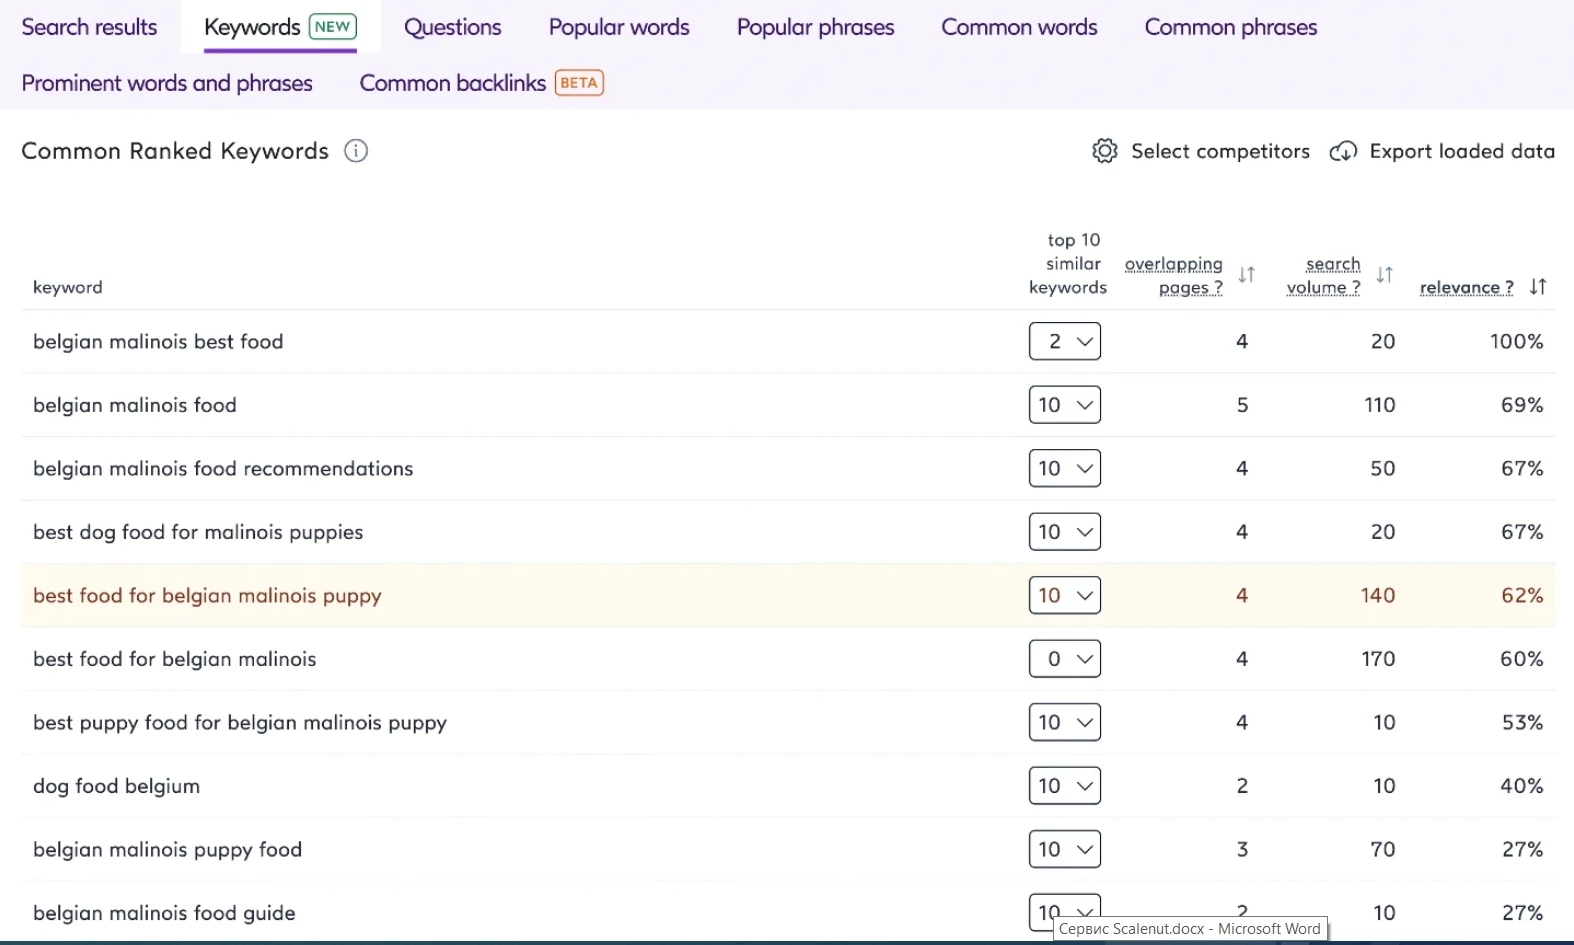Image resolution: width=1574 pixels, height=945 pixels.
Task: Sort by overlapping pages arrows icon
Action: (1247, 274)
